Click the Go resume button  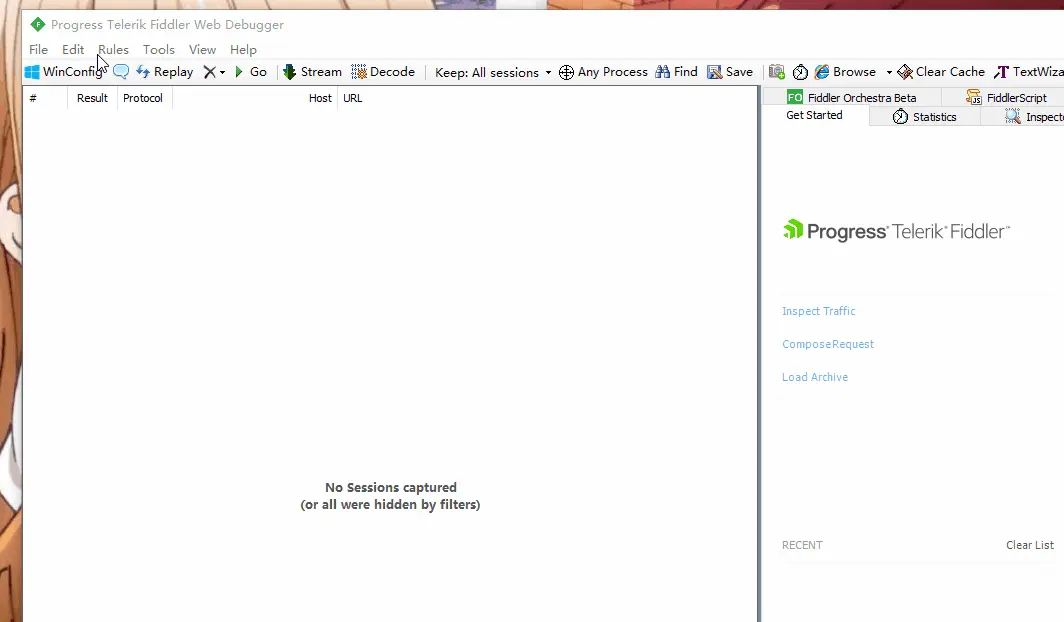pos(250,72)
